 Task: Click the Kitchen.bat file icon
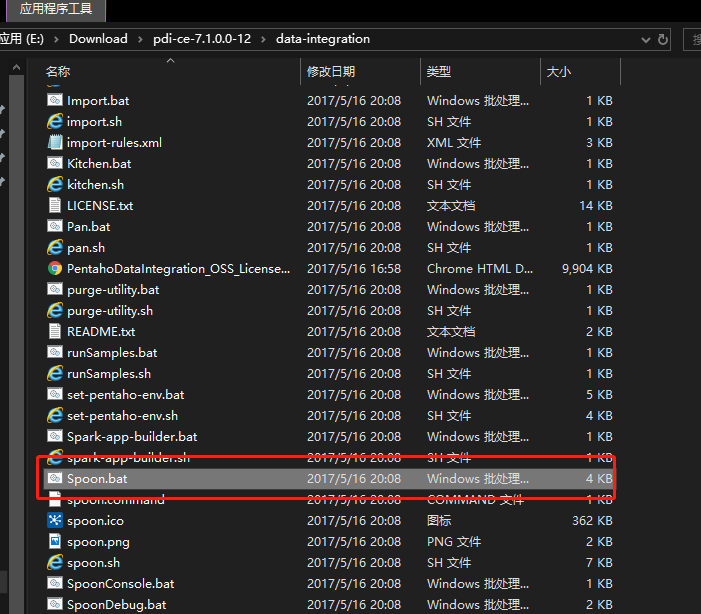coord(55,163)
